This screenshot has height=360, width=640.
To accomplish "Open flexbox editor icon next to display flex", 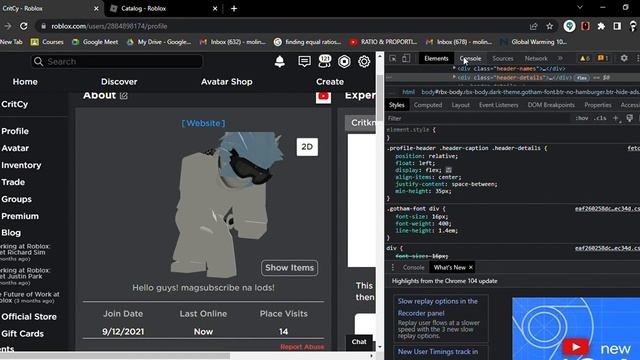I will (449, 170).
